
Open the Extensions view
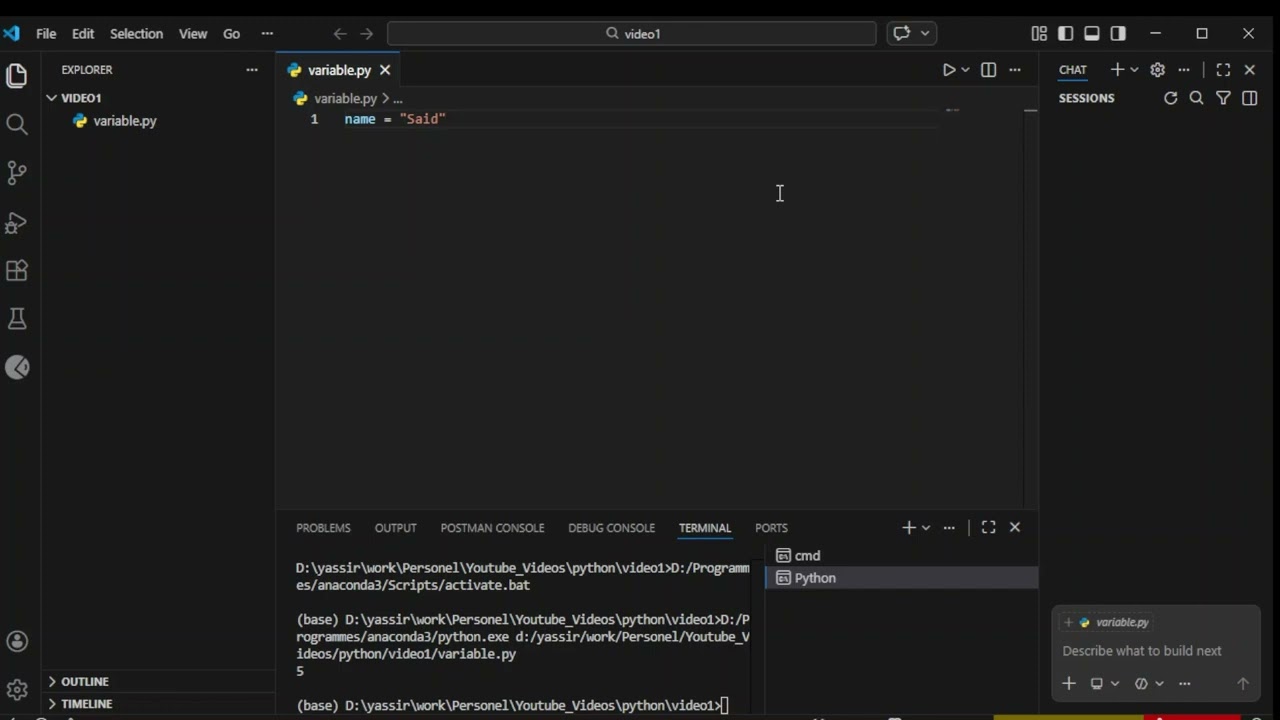click(17, 270)
